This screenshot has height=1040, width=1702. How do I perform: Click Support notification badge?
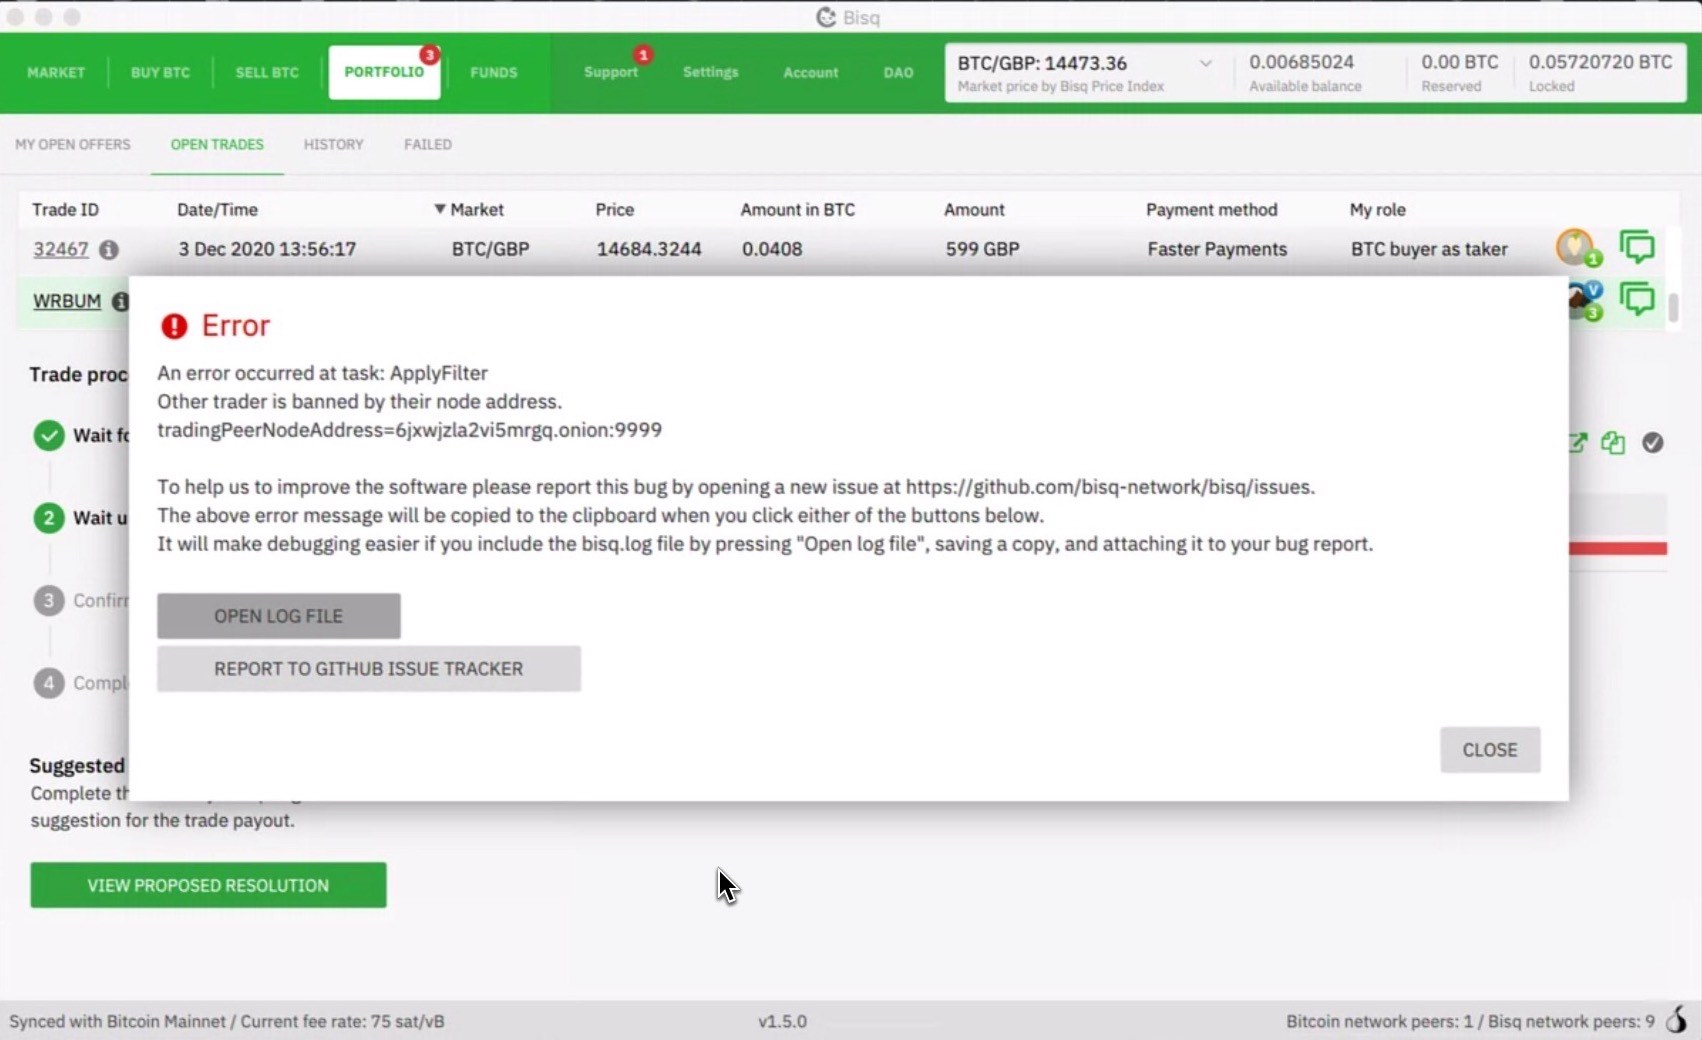(x=643, y=55)
